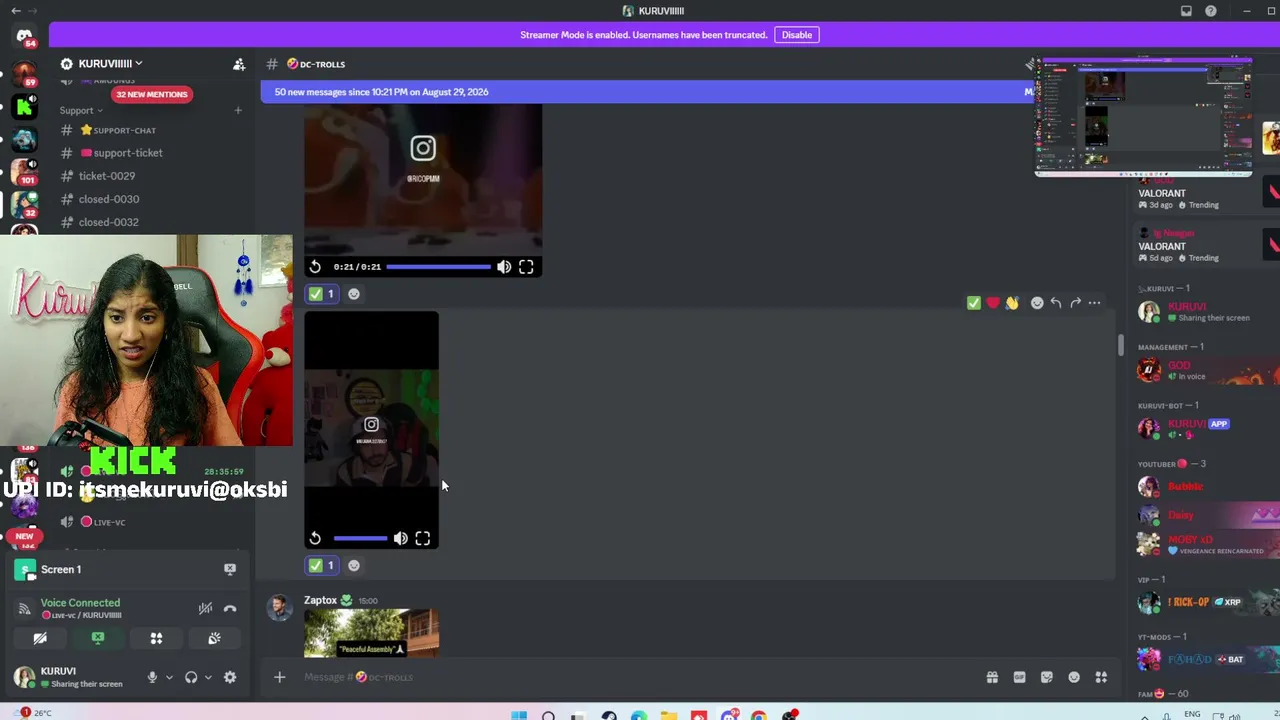The height and width of the screenshot is (720, 1280).
Task: Seek in second video's progress bar
Action: coord(360,538)
